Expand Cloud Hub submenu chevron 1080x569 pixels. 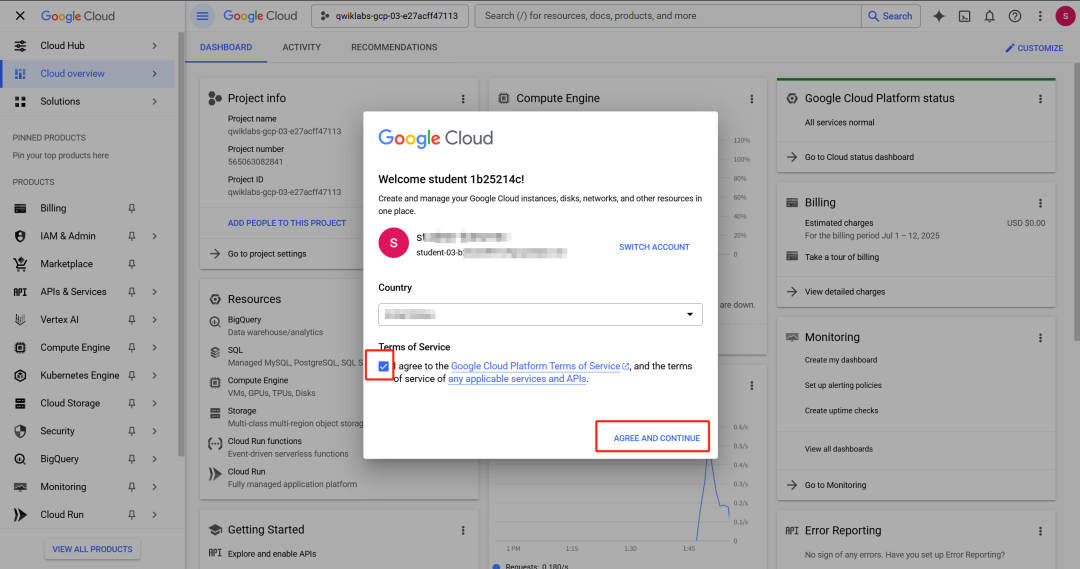pos(154,45)
